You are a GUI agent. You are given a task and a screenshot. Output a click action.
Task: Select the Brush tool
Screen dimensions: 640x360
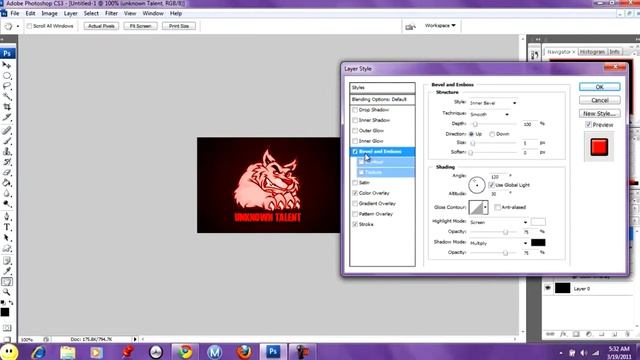7,141
